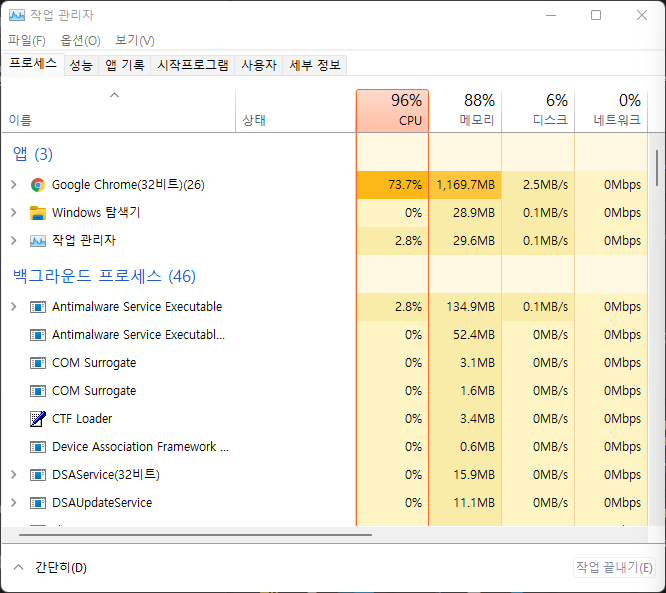666x593 pixels.
Task: Select the 프로세스 tab
Action: pos(33,64)
